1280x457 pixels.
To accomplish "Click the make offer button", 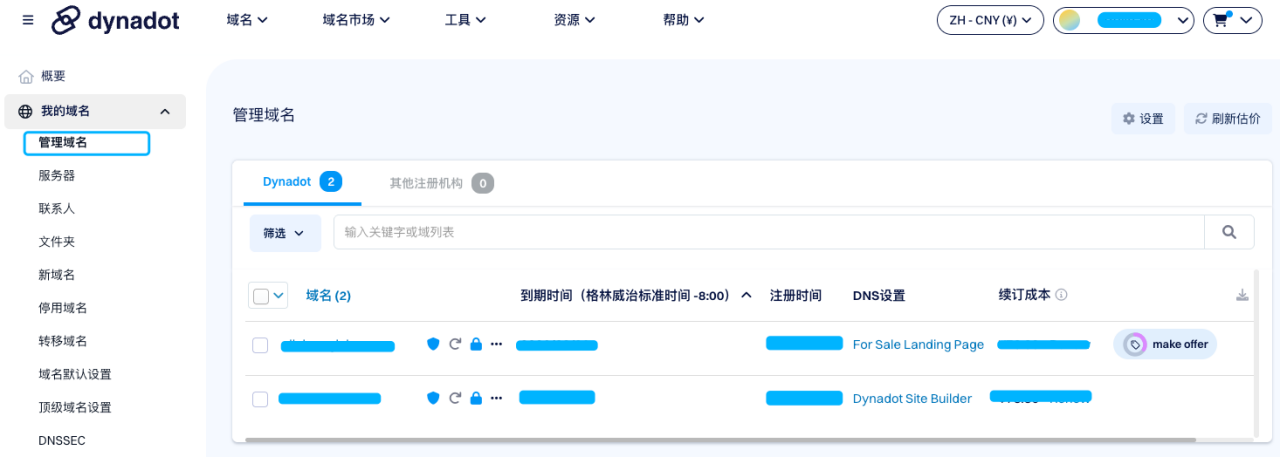I will pos(1165,344).
